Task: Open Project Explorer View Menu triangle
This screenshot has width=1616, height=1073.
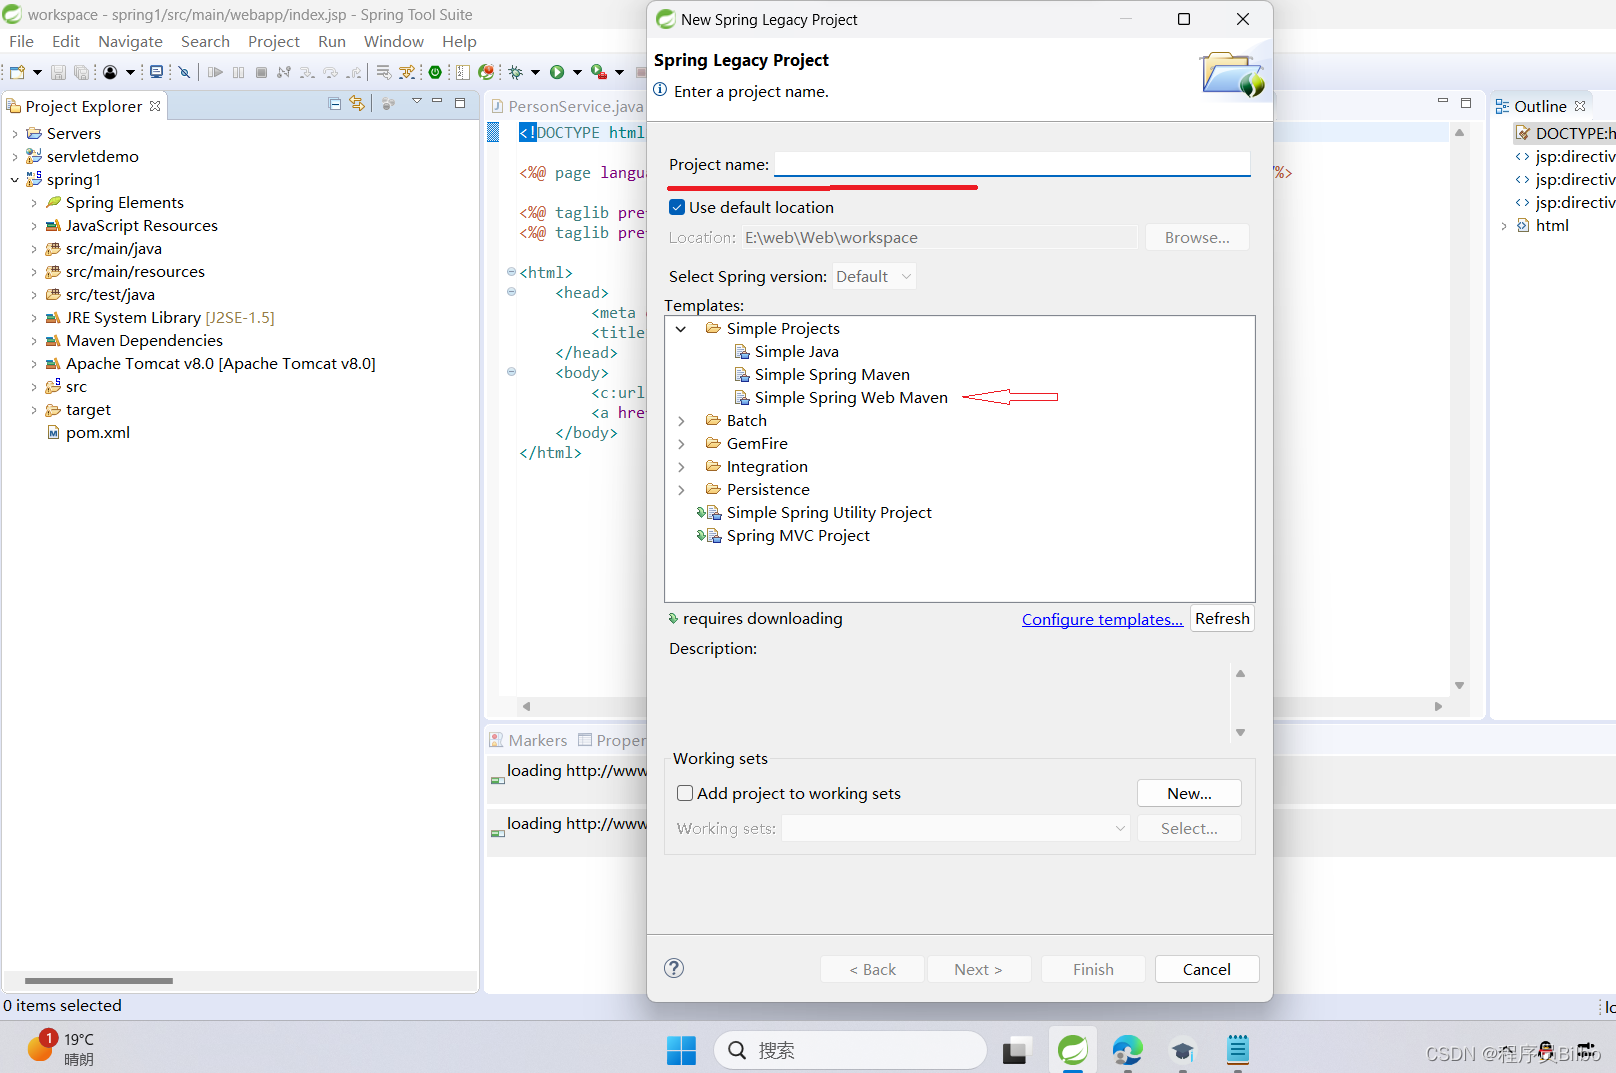Action: pos(417,102)
